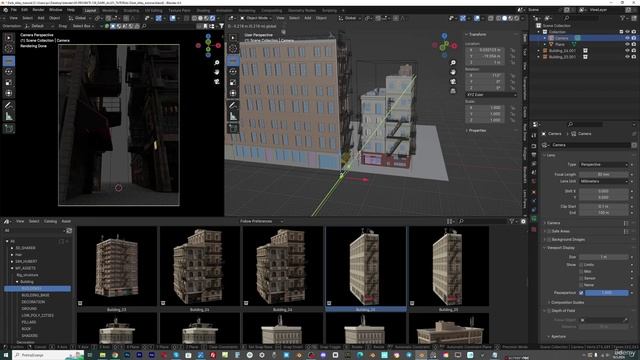Select the BUILDING_BASE catalog
This screenshot has height=360, width=640.
tap(36, 295)
